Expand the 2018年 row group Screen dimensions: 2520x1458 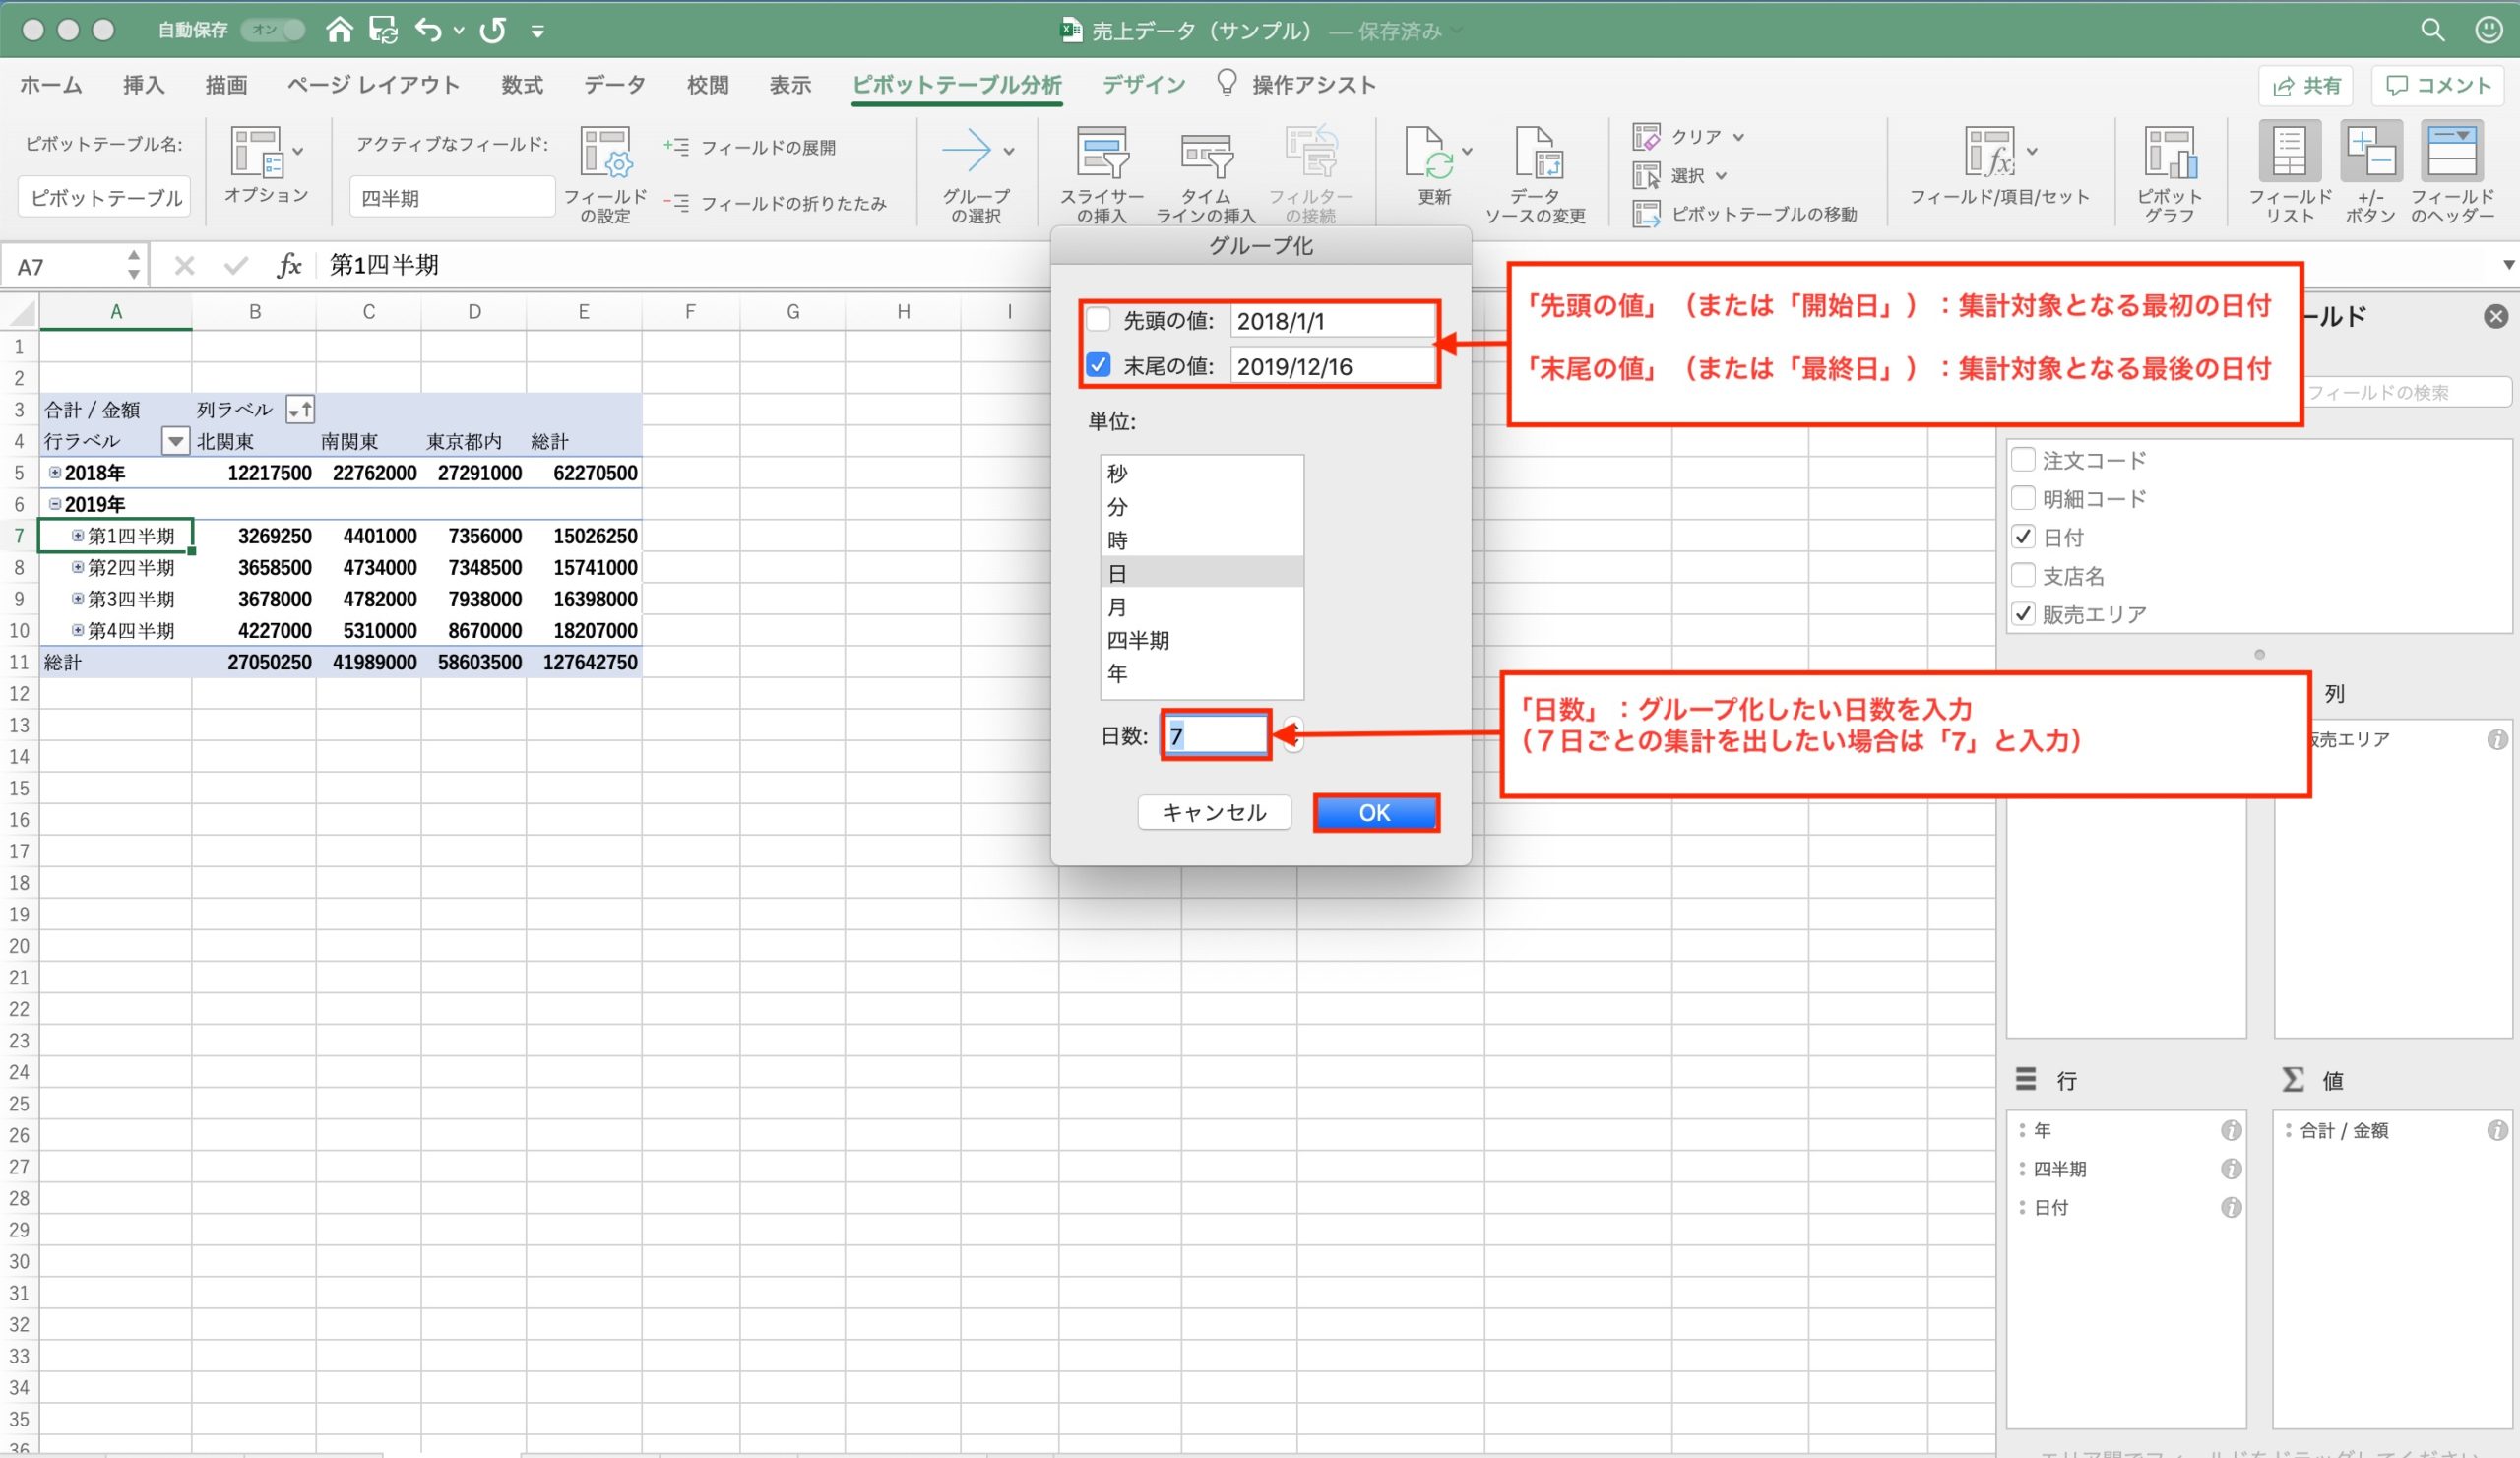point(55,472)
